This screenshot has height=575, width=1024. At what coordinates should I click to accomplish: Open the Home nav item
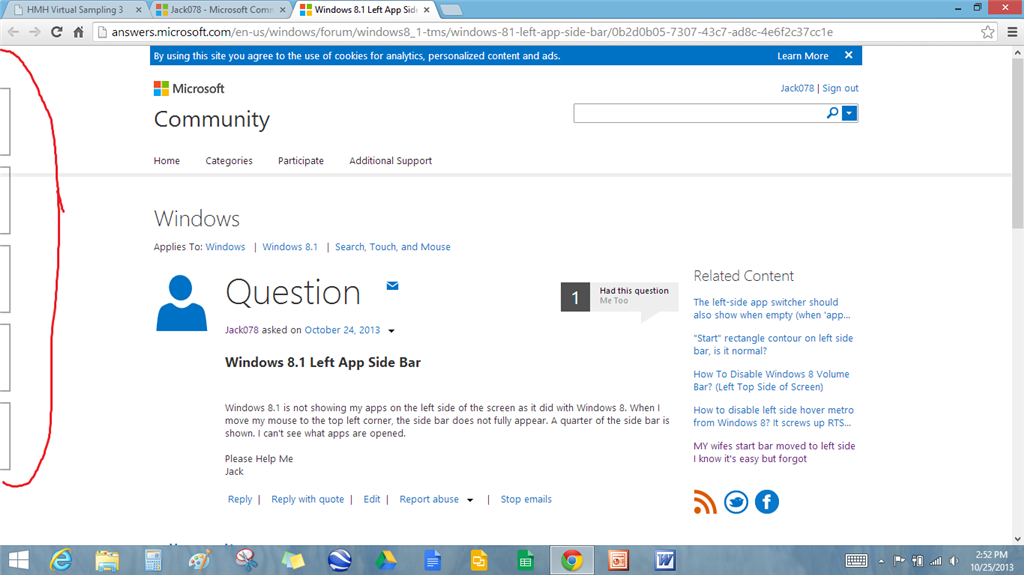(167, 161)
